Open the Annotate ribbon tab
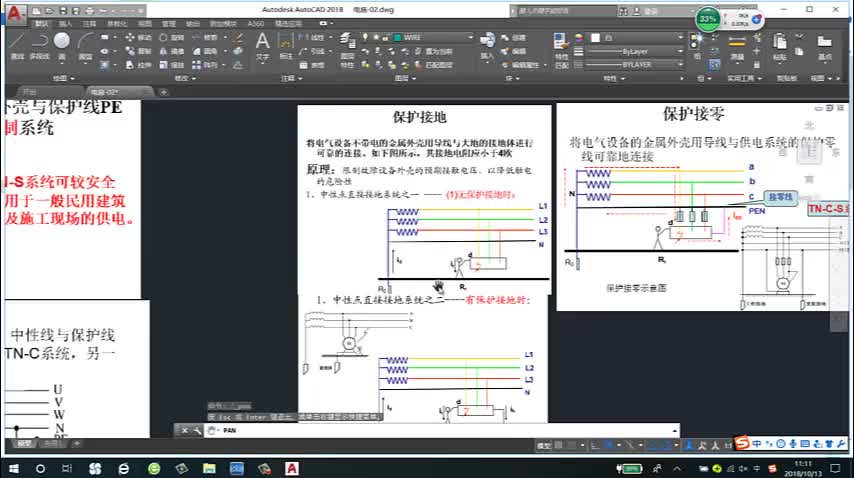 89,24
